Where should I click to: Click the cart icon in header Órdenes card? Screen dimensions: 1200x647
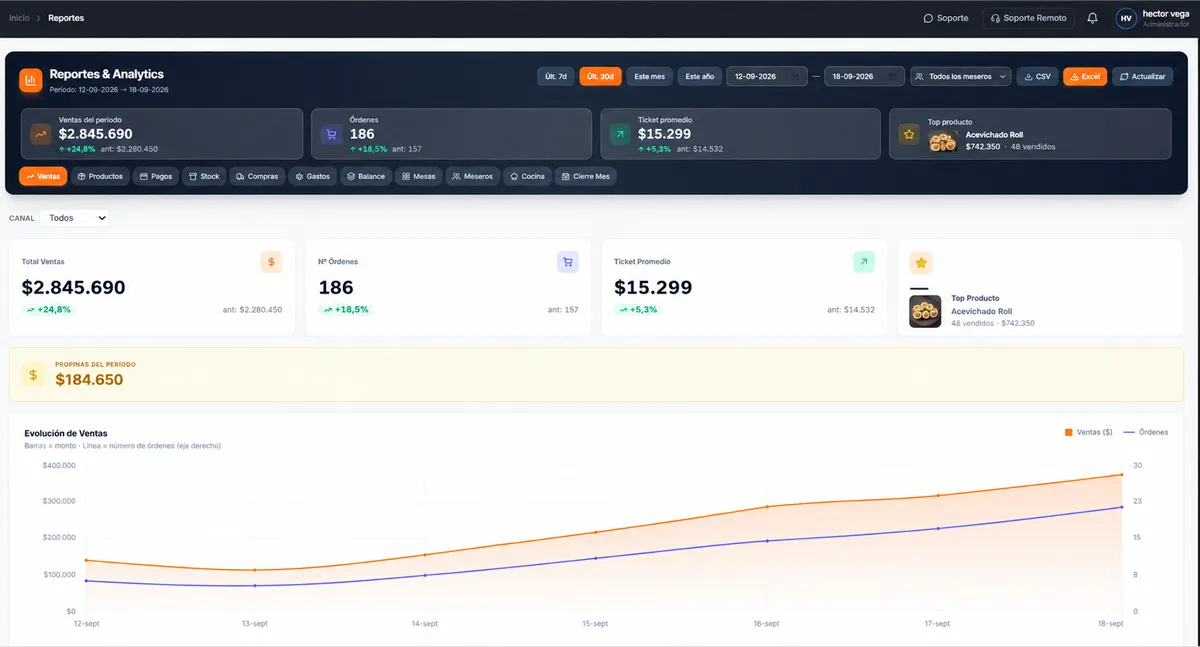pyautogui.click(x=332, y=133)
